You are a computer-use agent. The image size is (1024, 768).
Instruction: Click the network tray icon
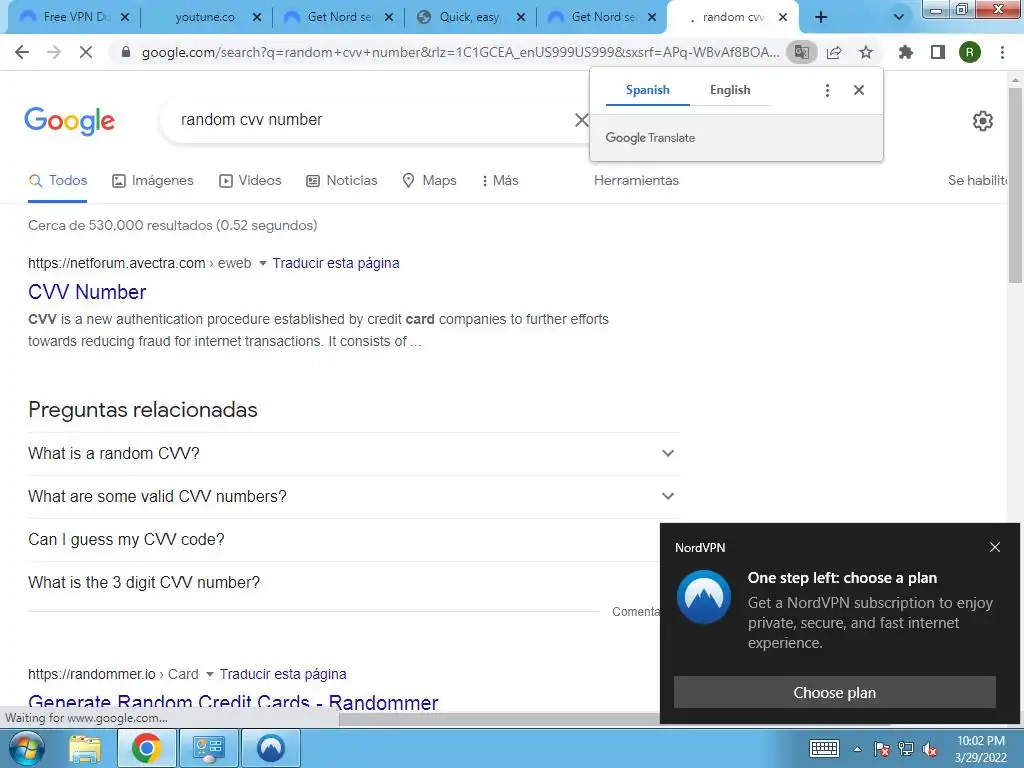(x=906, y=749)
